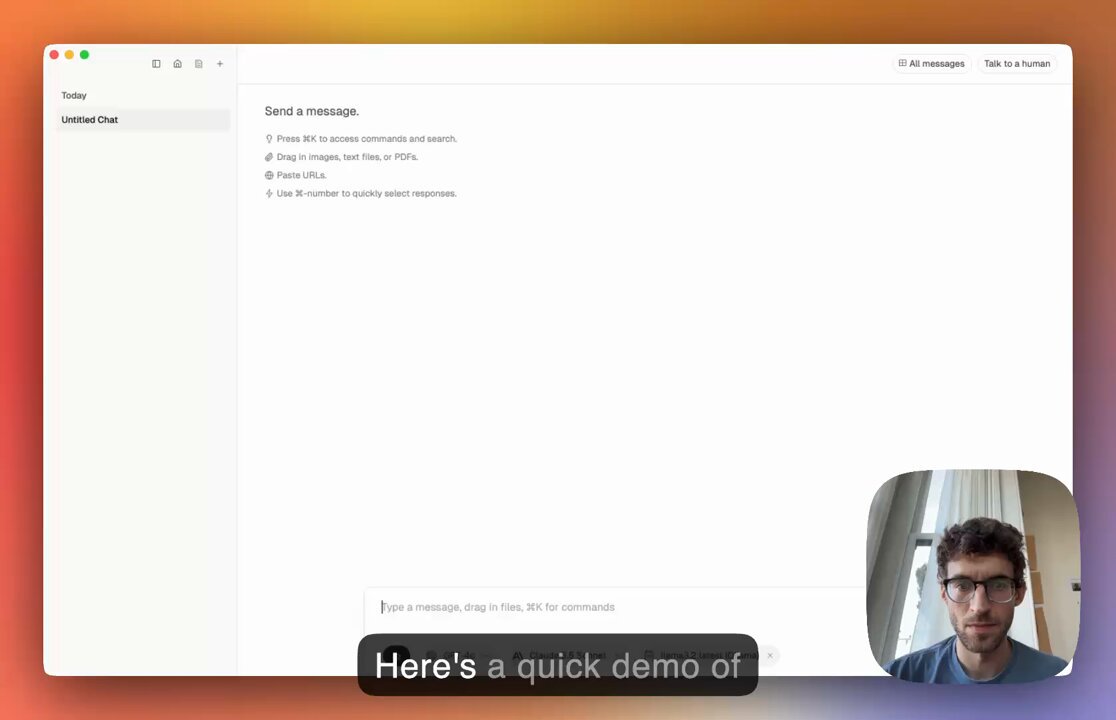Minimize the window with the yellow button
The width and height of the screenshot is (1116, 720).
pos(69,55)
